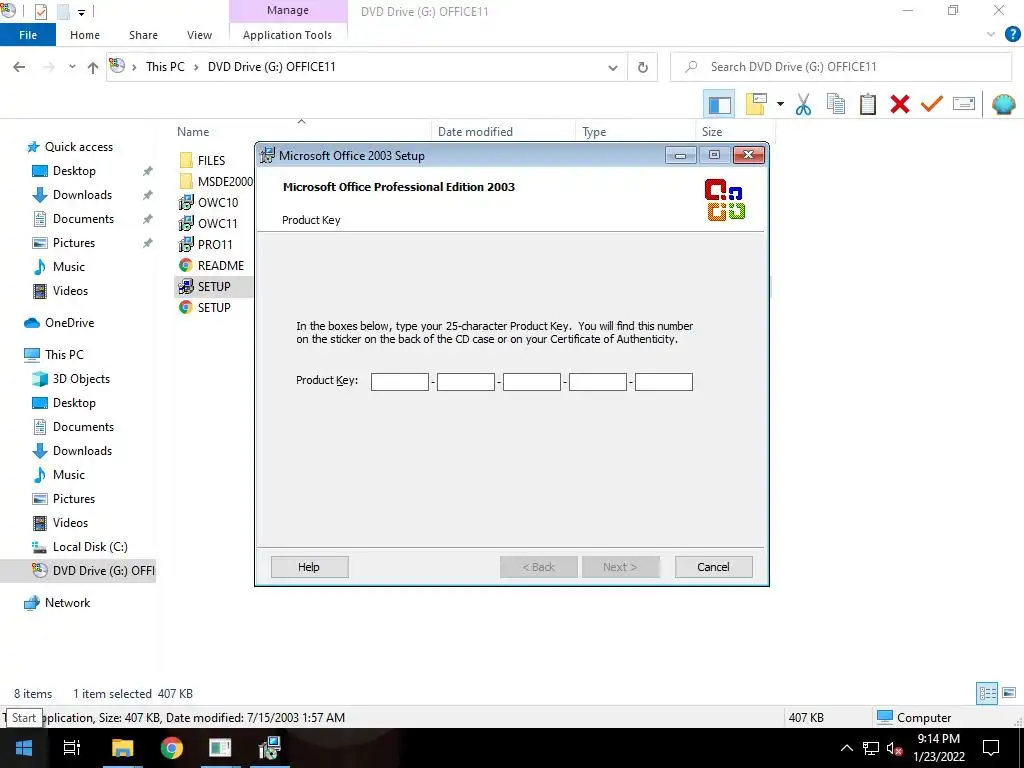Image resolution: width=1024 pixels, height=768 pixels.
Task: Expand the ribbon chevron
Action: (991, 35)
